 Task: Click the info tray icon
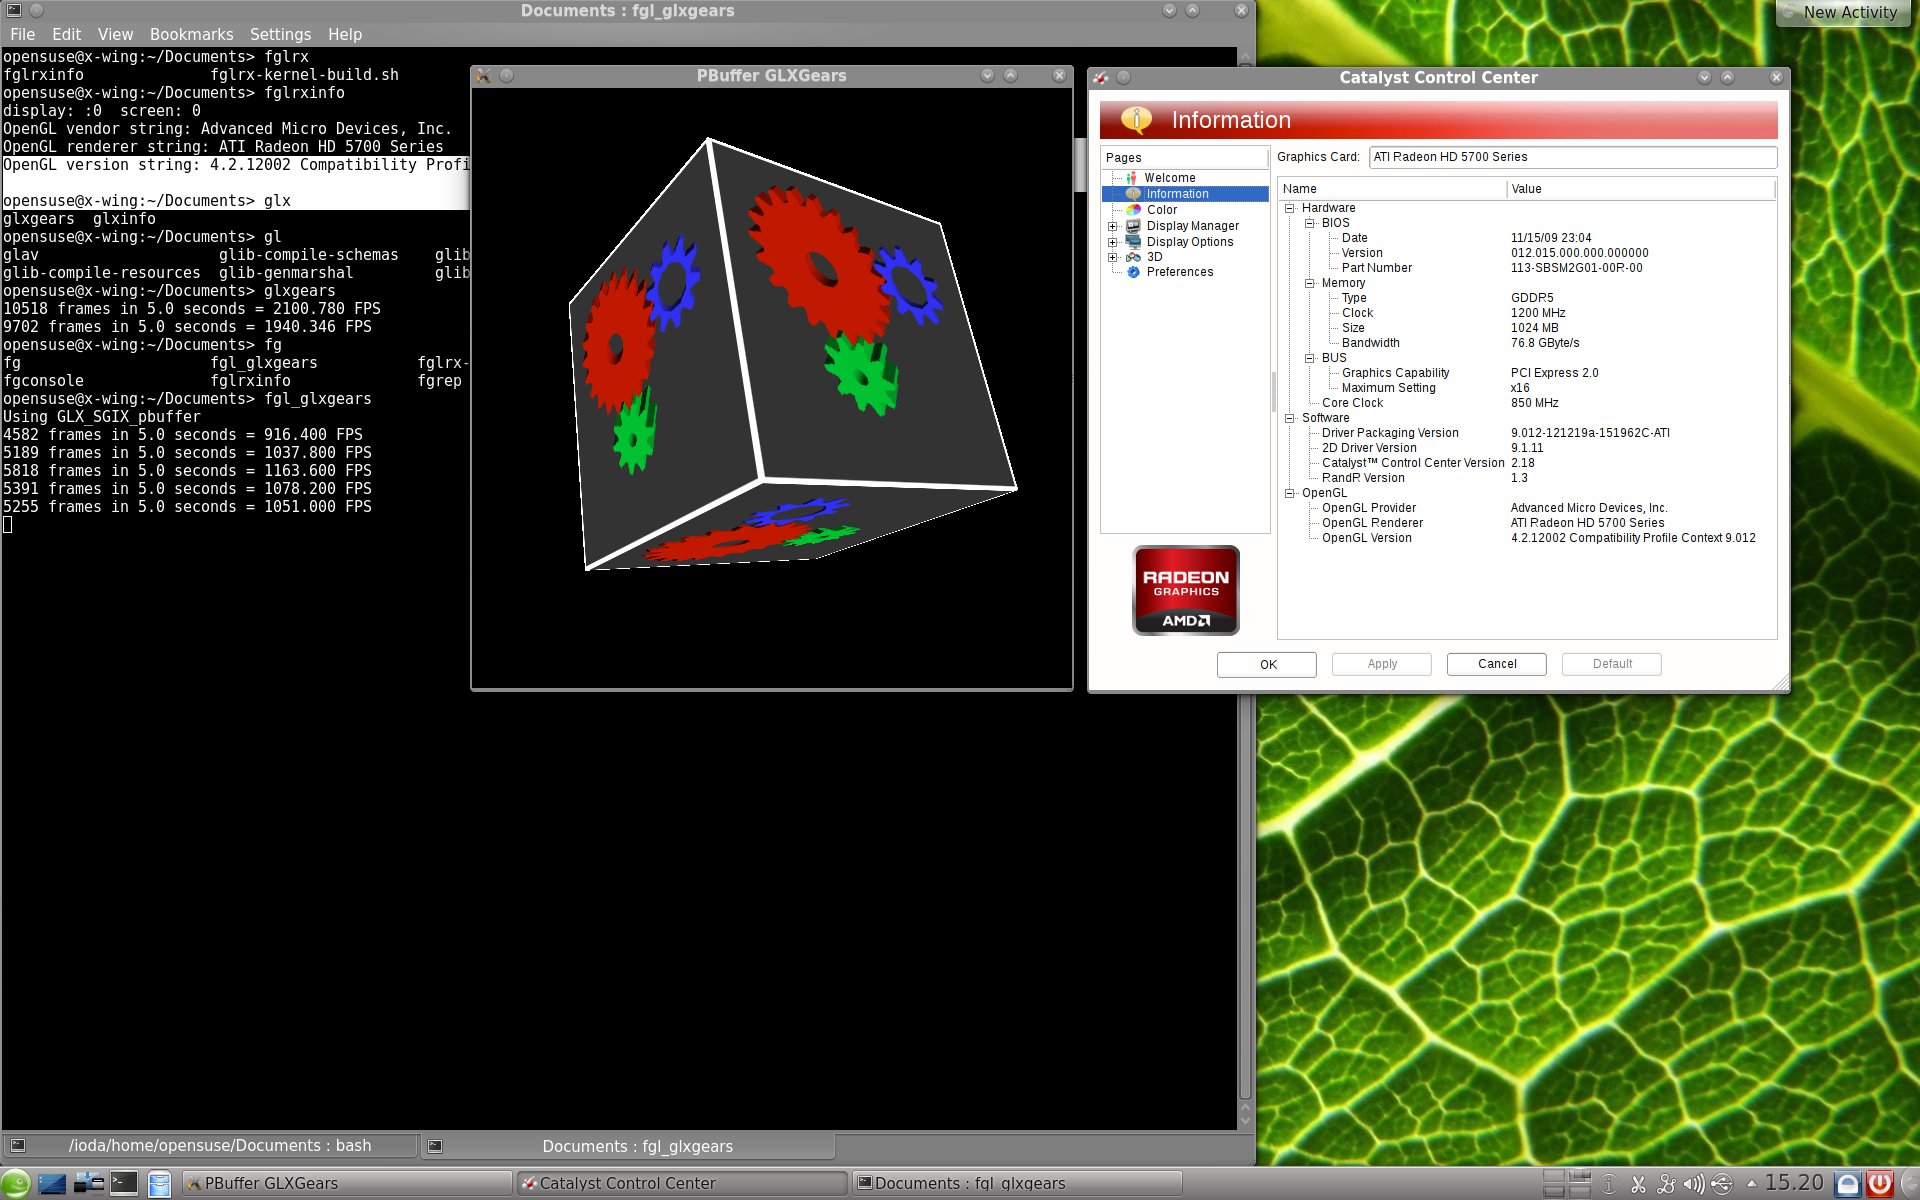(1609, 1185)
